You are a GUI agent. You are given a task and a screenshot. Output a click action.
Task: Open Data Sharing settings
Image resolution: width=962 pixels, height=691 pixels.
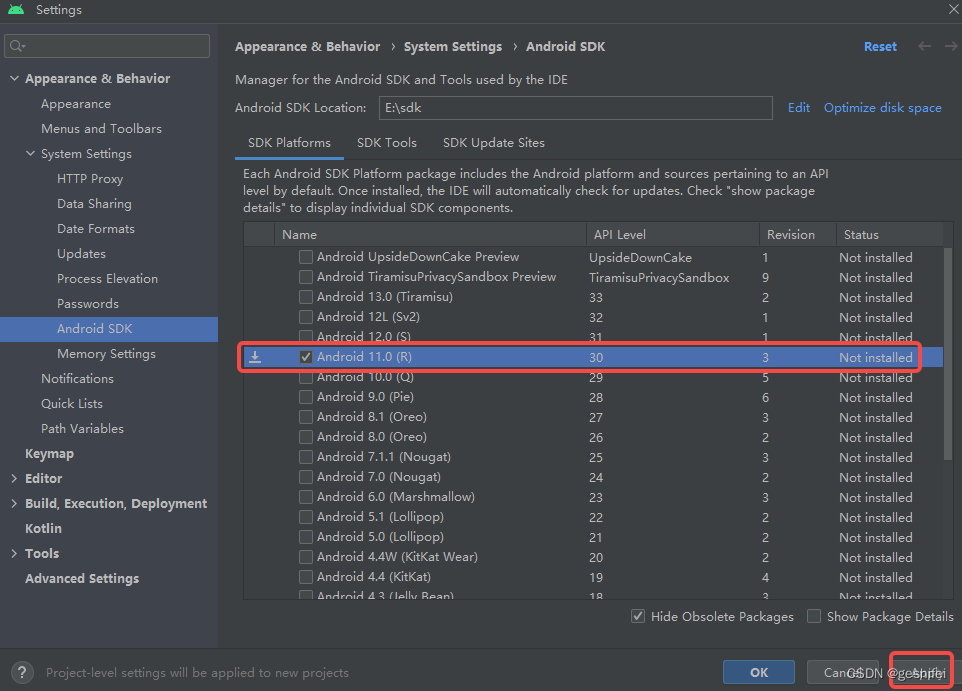coord(94,204)
